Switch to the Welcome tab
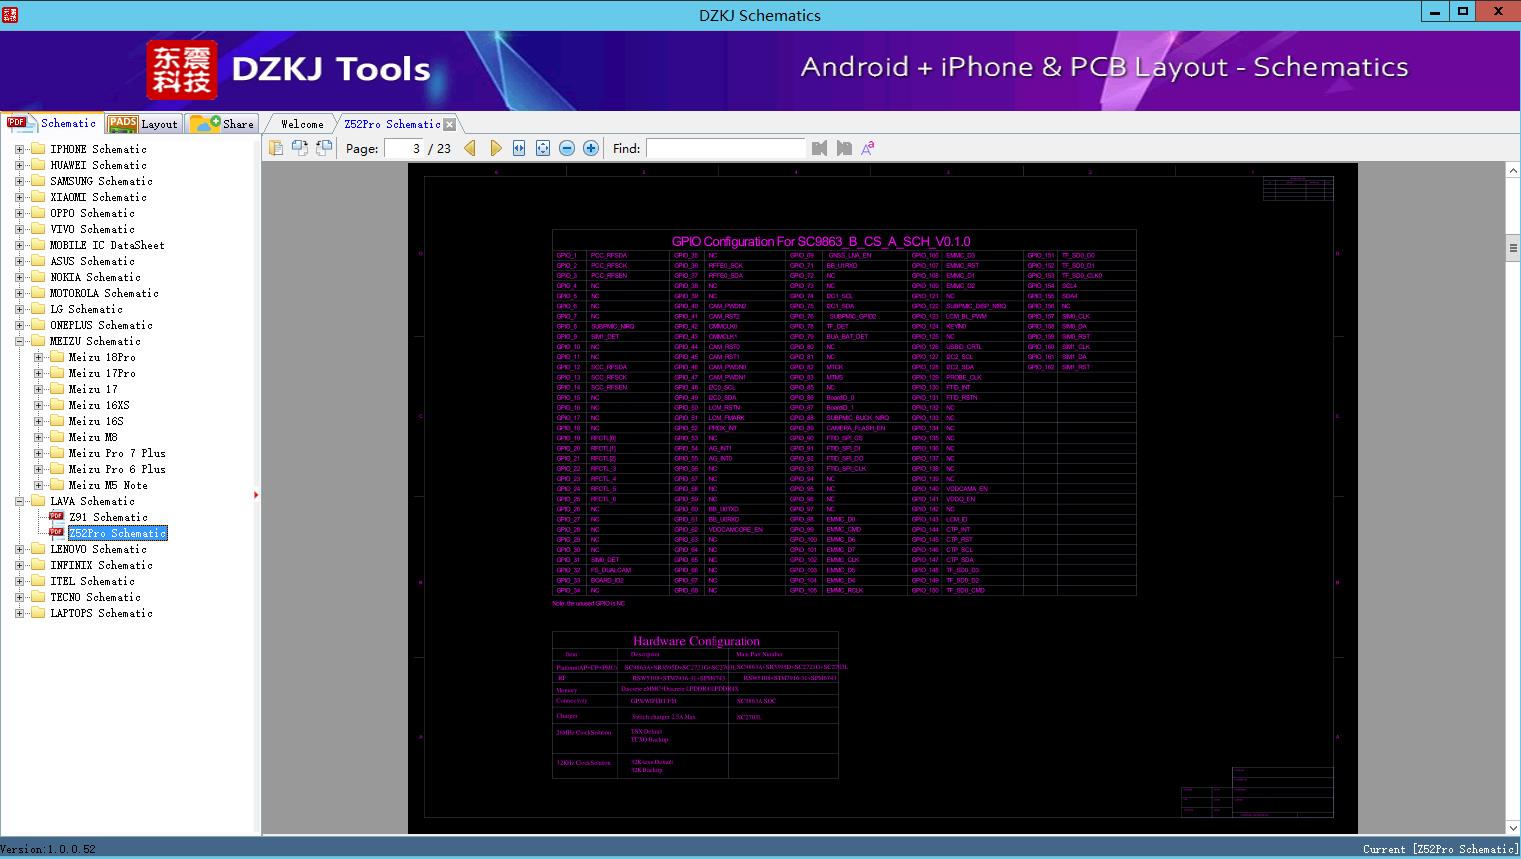Image resolution: width=1521 pixels, height=859 pixels. [x=302, y=124]
